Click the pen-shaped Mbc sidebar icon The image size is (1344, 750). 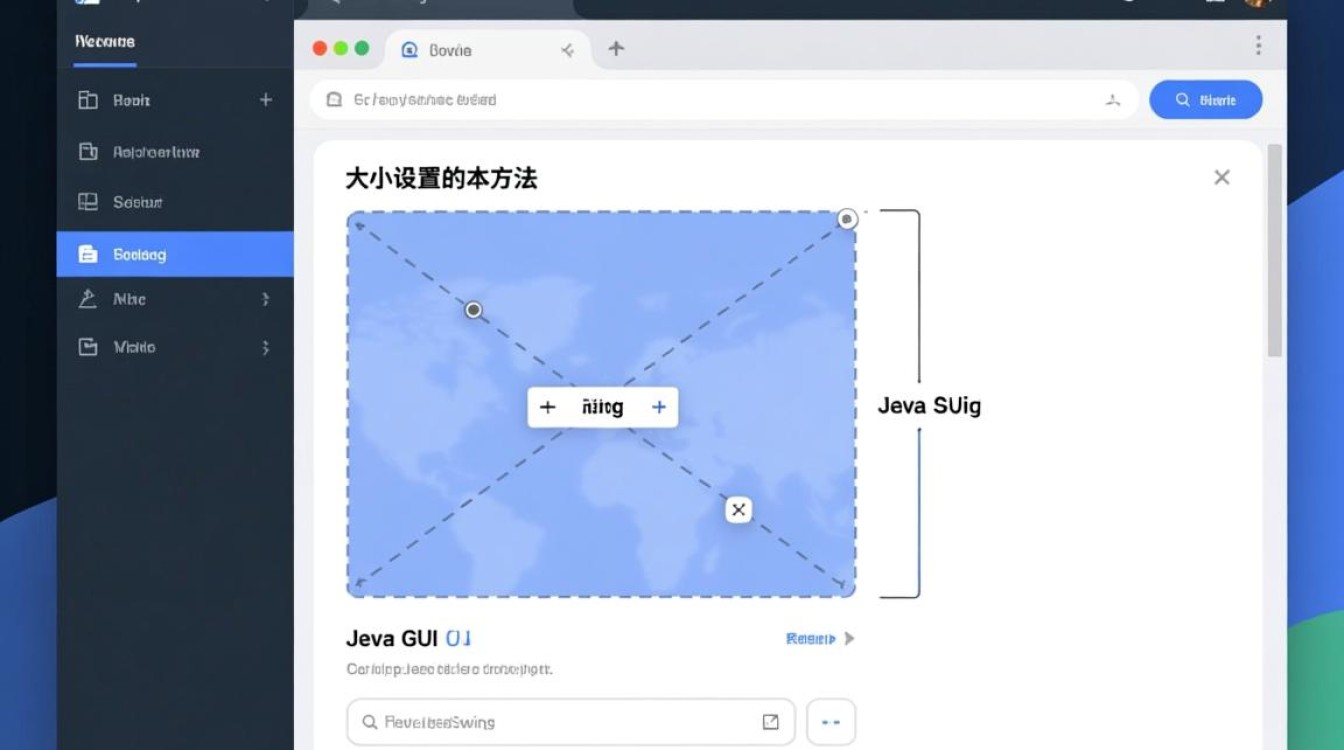tap(87, 299)
